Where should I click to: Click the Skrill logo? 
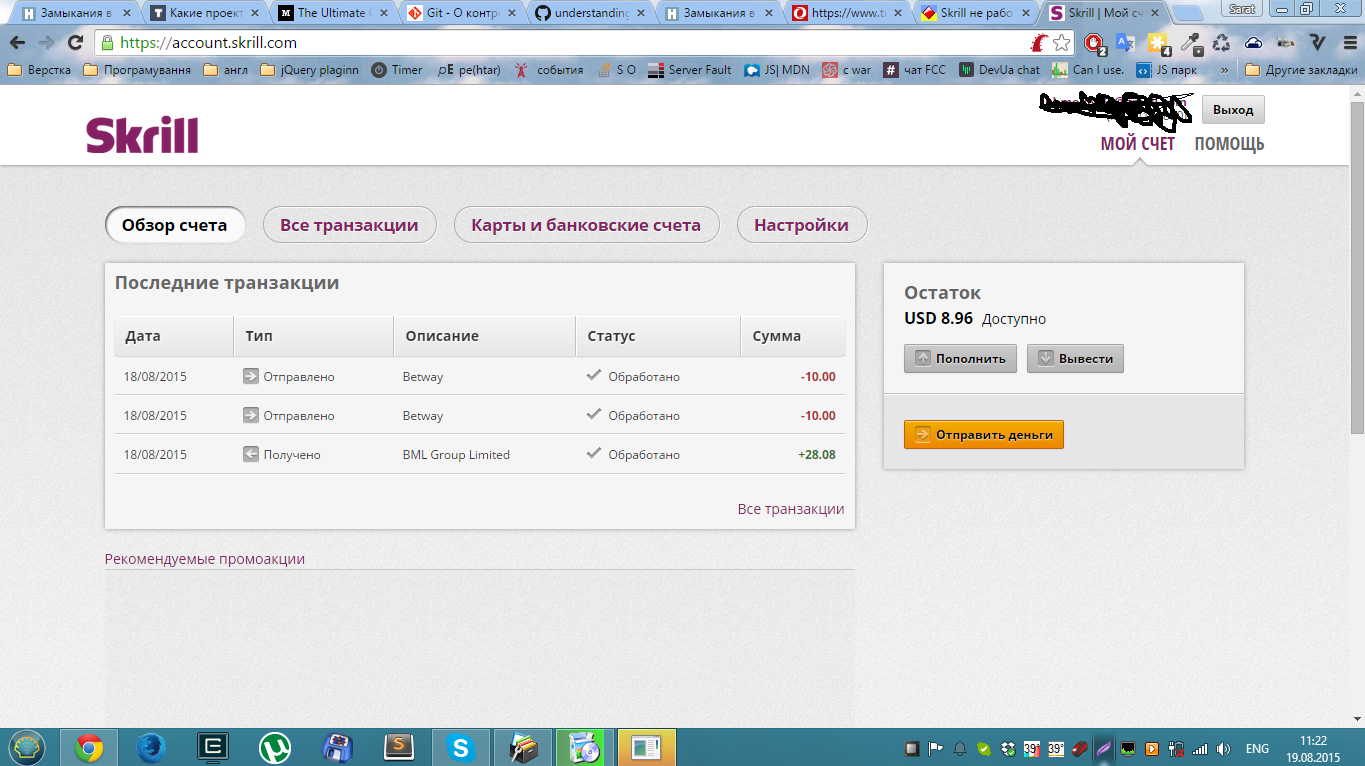(142, 135)
